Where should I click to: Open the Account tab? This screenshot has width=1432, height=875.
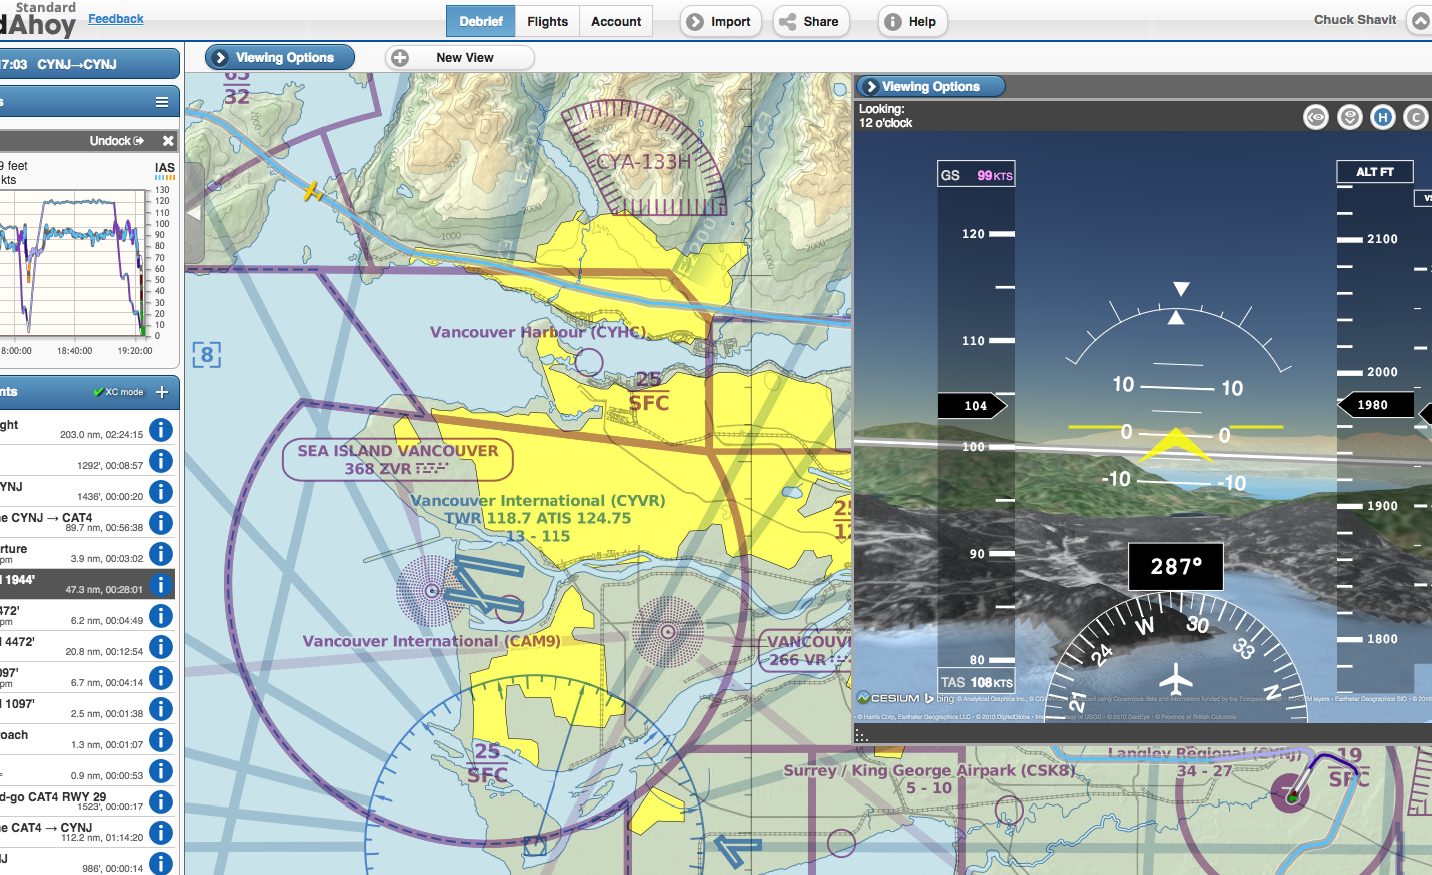616,21
